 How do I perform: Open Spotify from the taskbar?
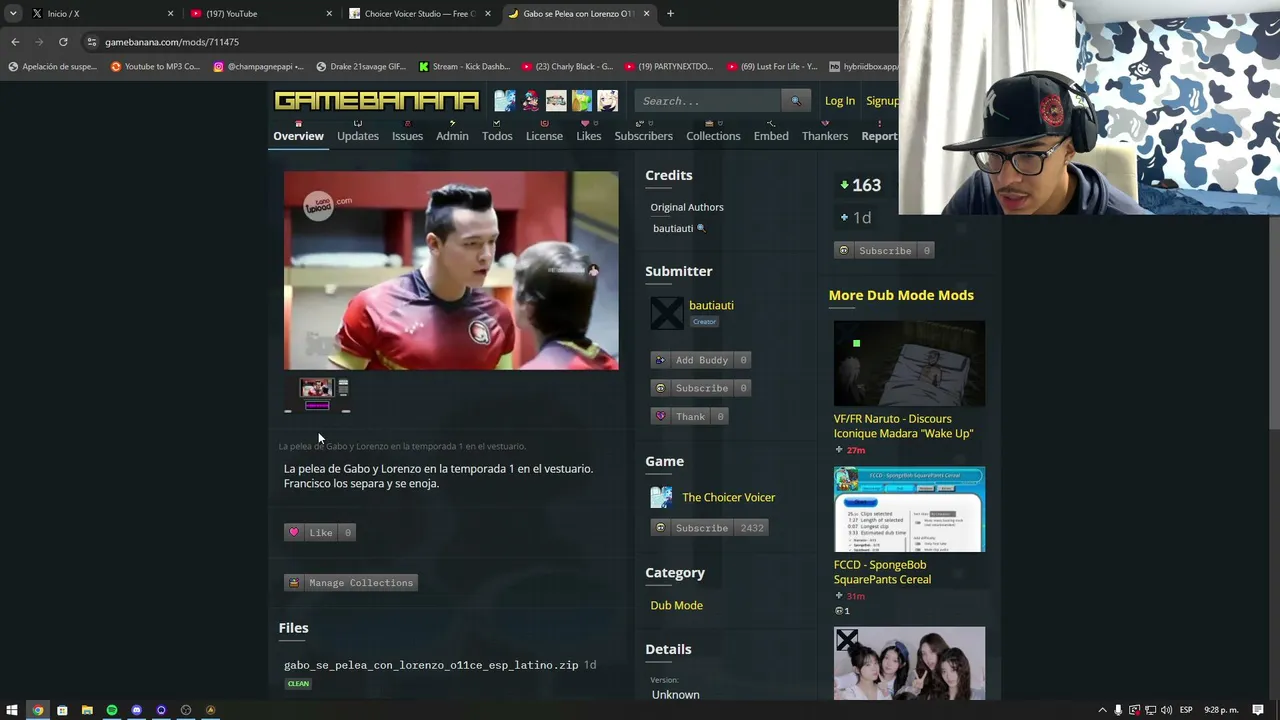coord(112,710)
